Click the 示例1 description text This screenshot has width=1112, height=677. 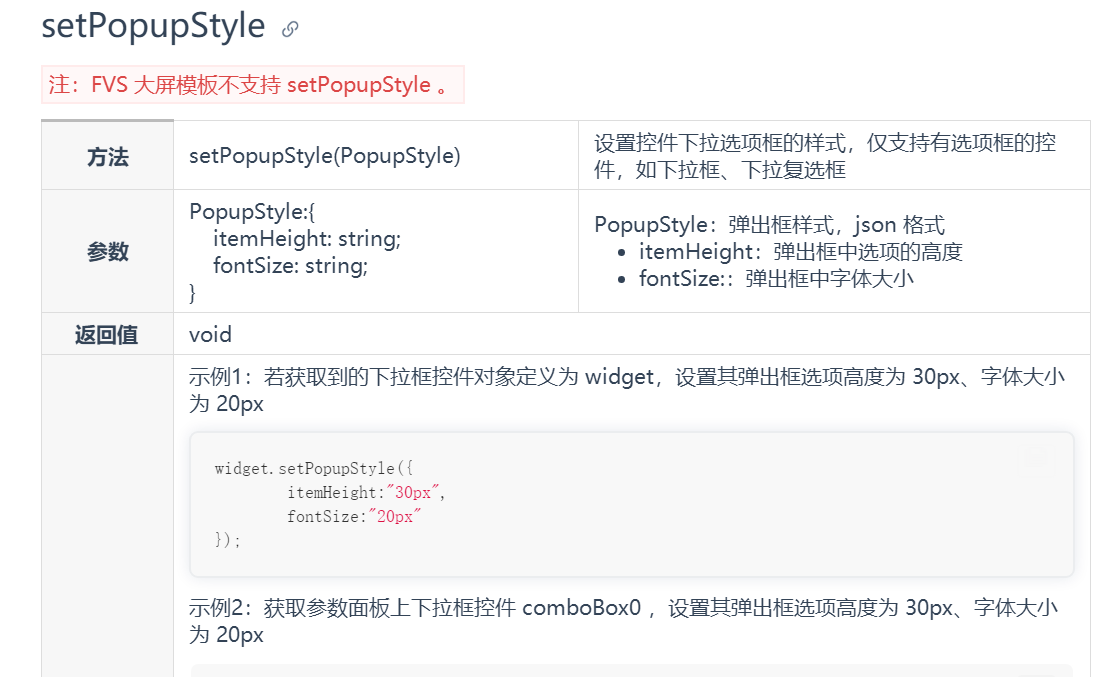pos(627,390)
